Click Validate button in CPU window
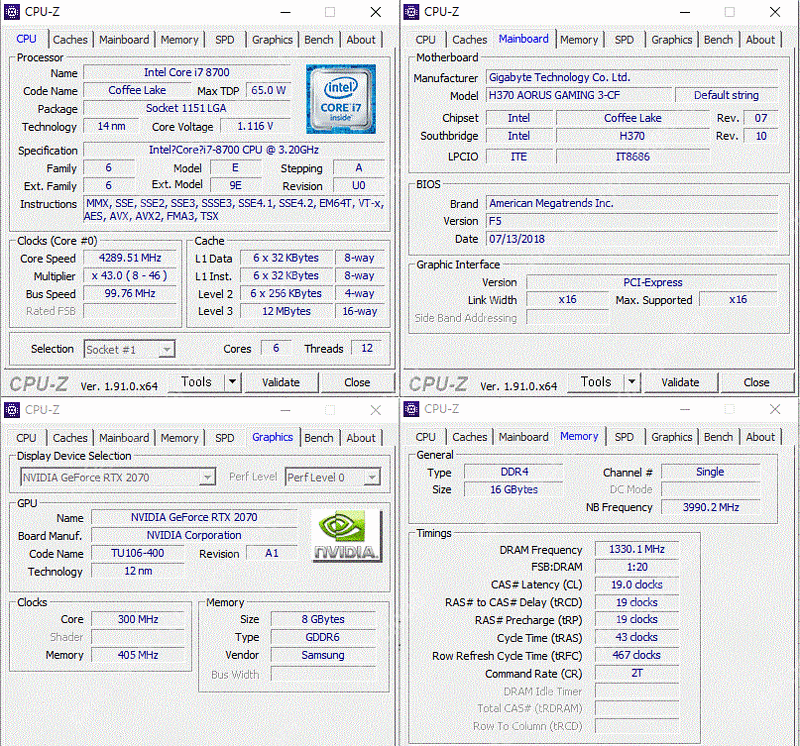Screen dimensions: 800x746 [x=281, y=382]
